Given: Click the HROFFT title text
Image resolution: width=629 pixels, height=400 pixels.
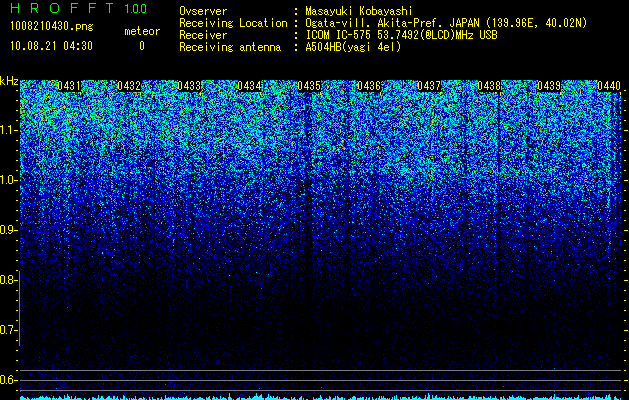Looking at the screenshot, I should click(x=62, y=8).
